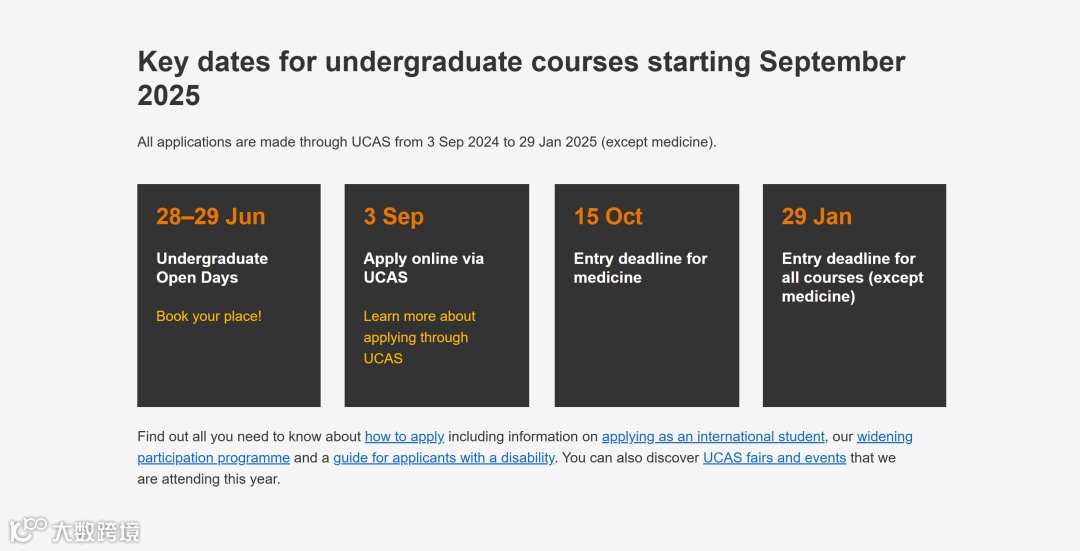Click the '28–29 Jun' date heading
This screenshot has height=551, width=1080.
(x=211, y=217)
